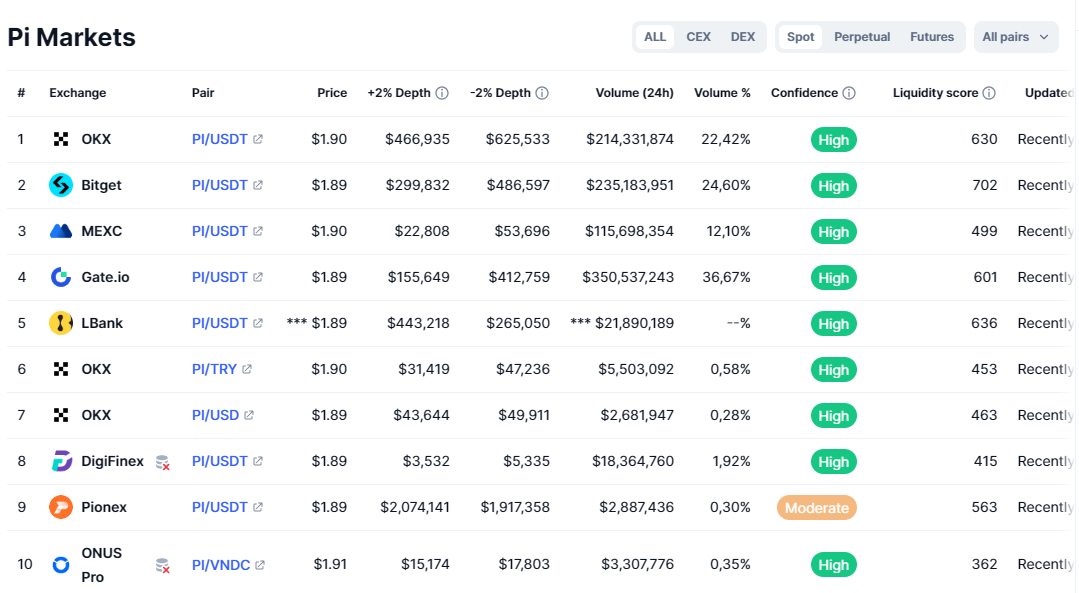Sort table by Volume (24h) column
This screenshot has height=593, width=1079.
coord(634,93)
